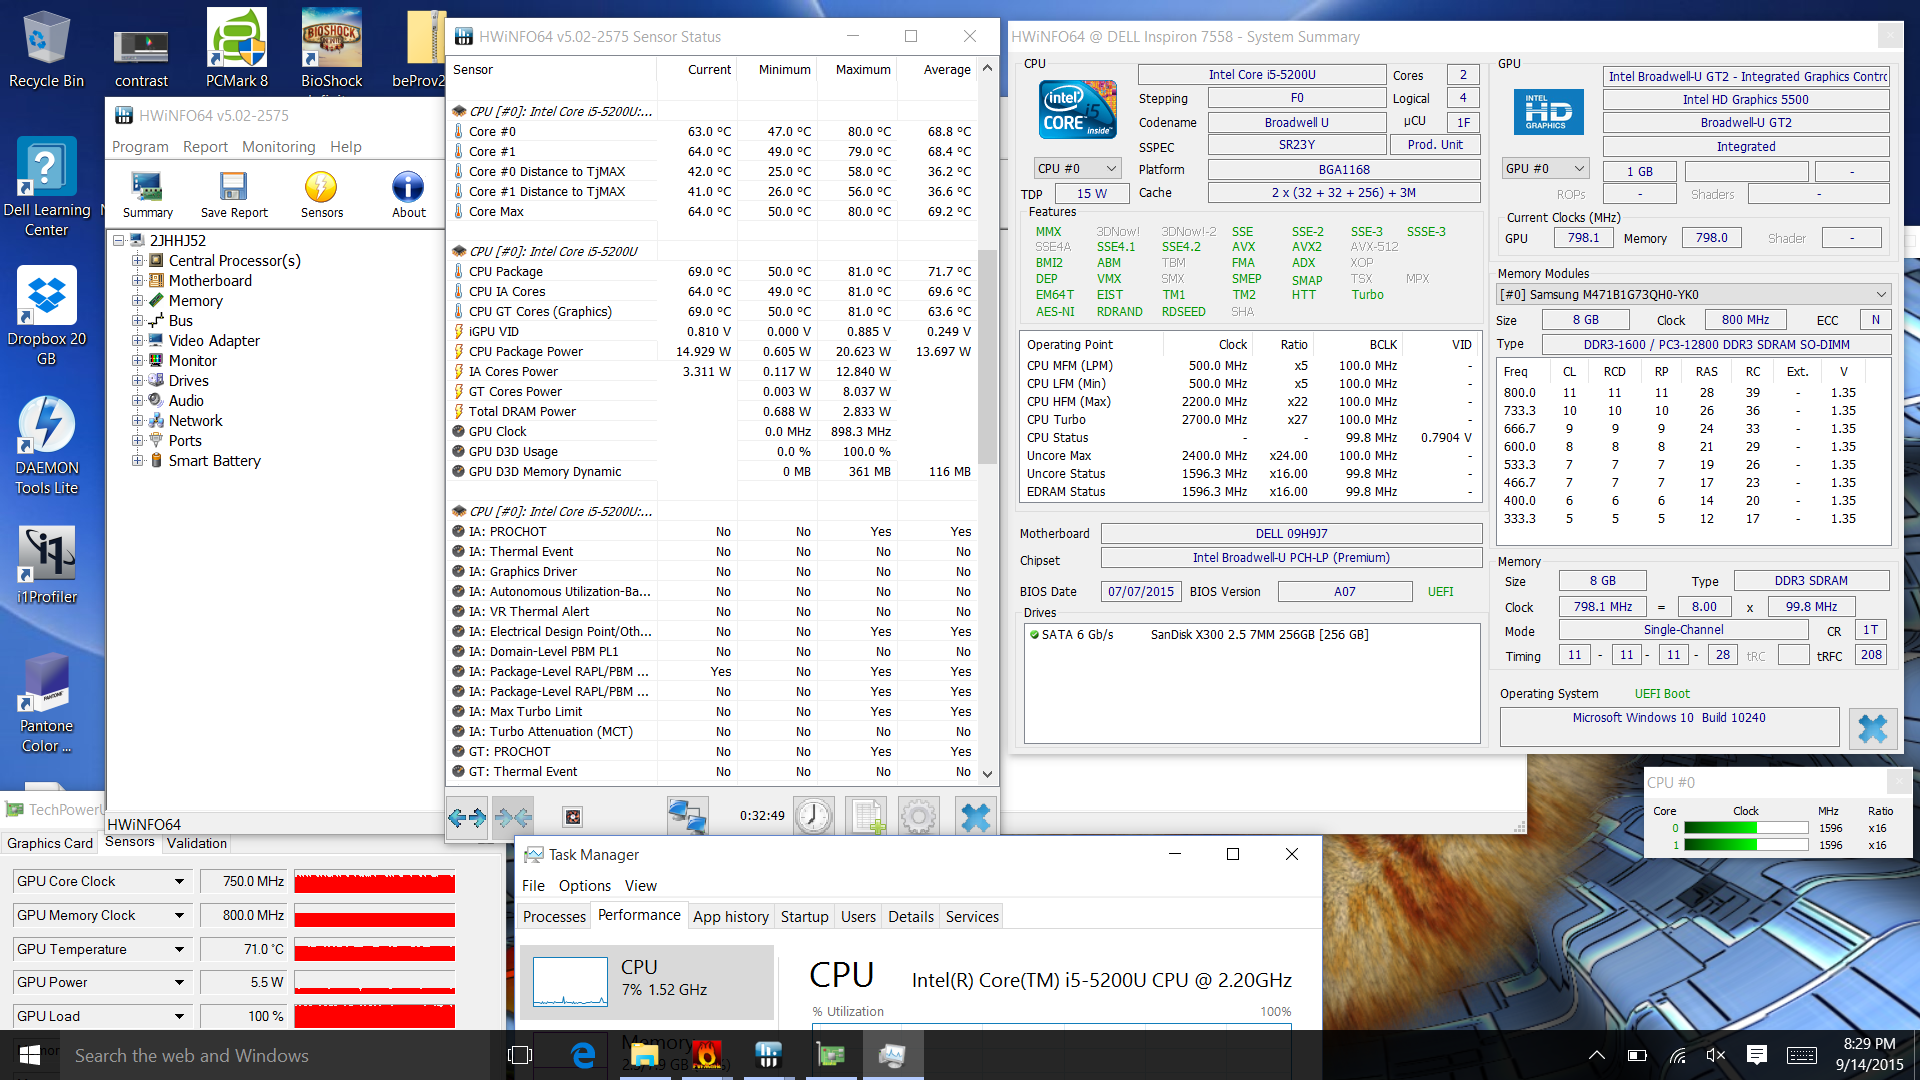
Task: Expand the Smart Battery tree node
Action: 137,461
